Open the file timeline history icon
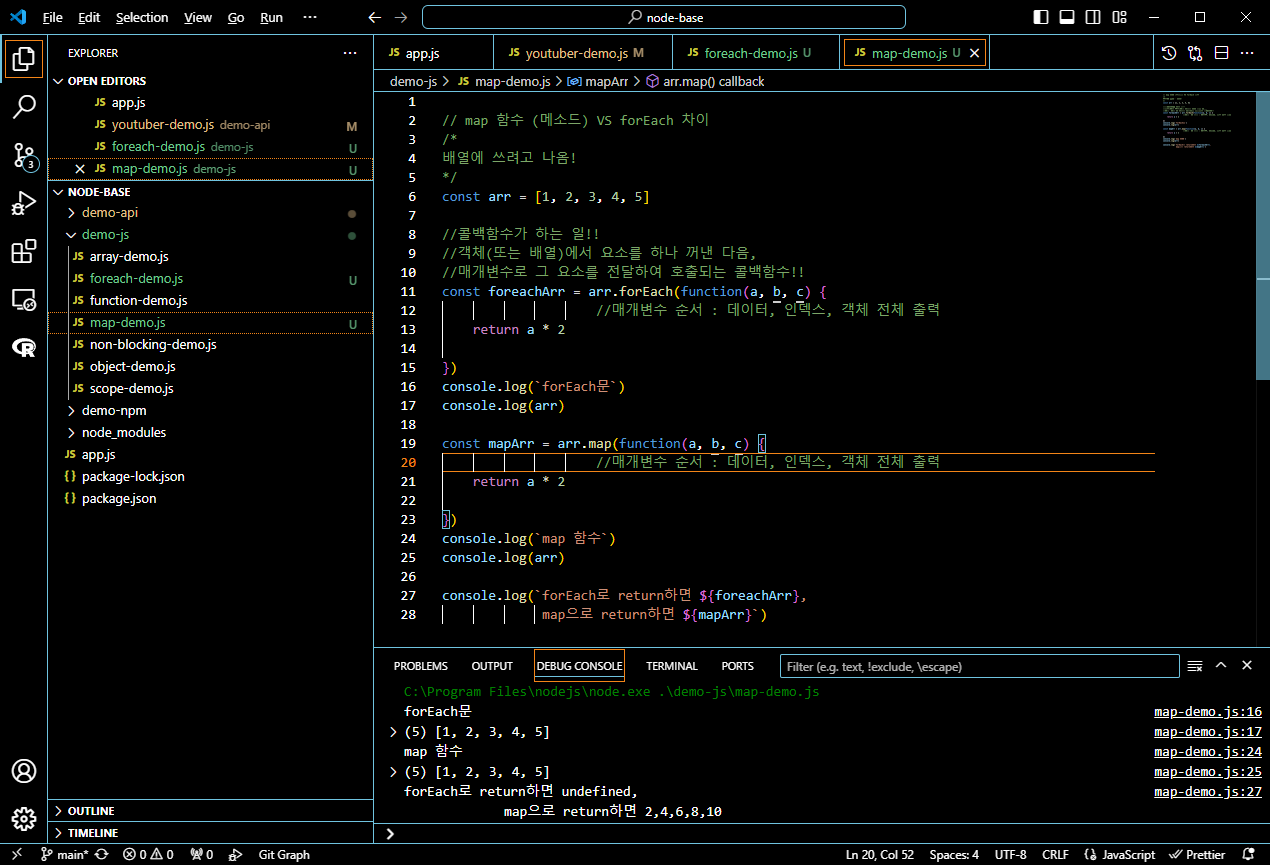The height and width of the screenshot is (865, 1270). (1169, 53)
